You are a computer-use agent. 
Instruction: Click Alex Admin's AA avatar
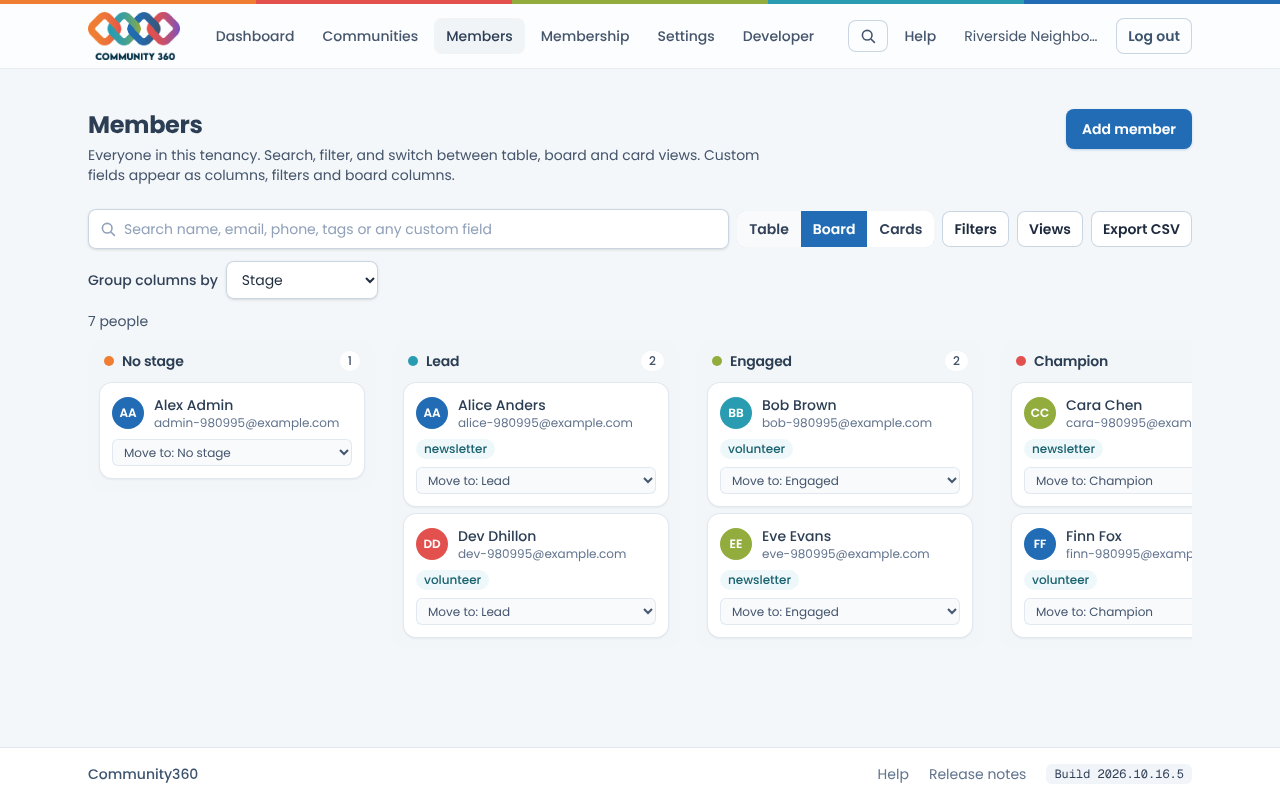(128, 413)
